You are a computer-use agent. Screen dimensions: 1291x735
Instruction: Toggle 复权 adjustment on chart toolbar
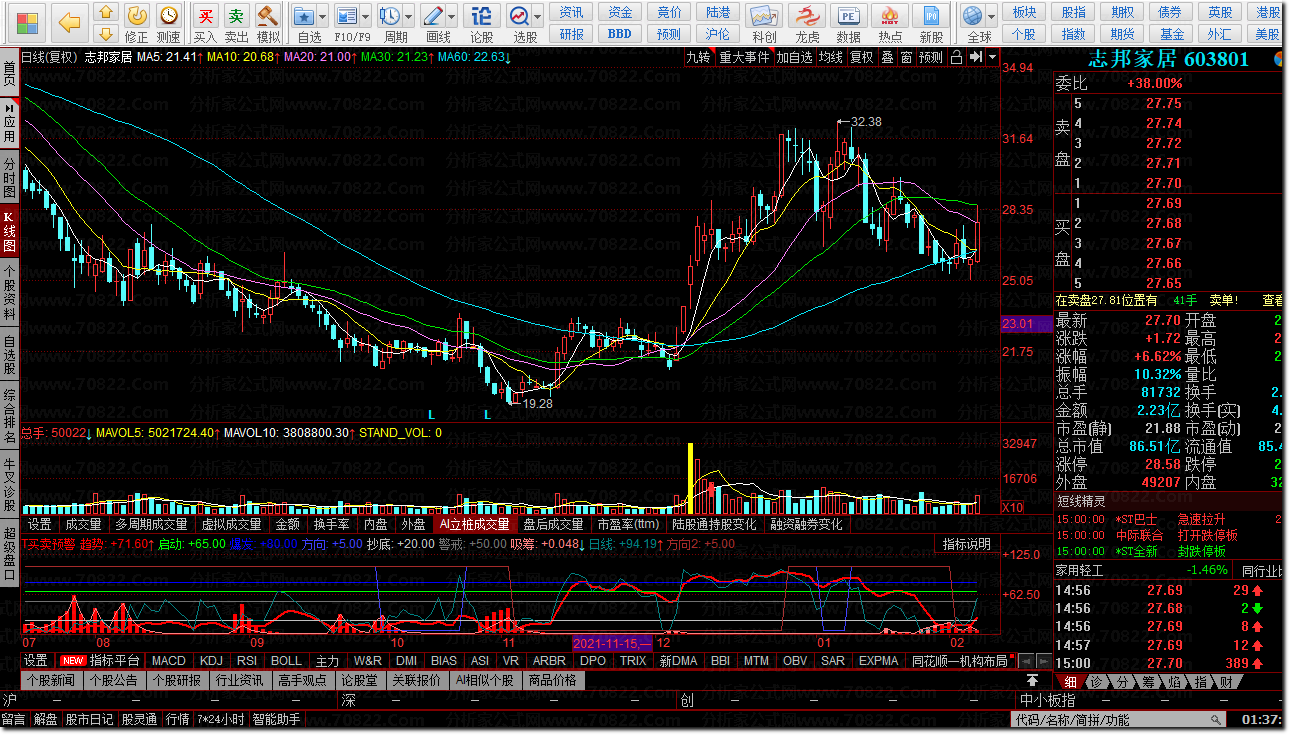[x=861, y=57]
